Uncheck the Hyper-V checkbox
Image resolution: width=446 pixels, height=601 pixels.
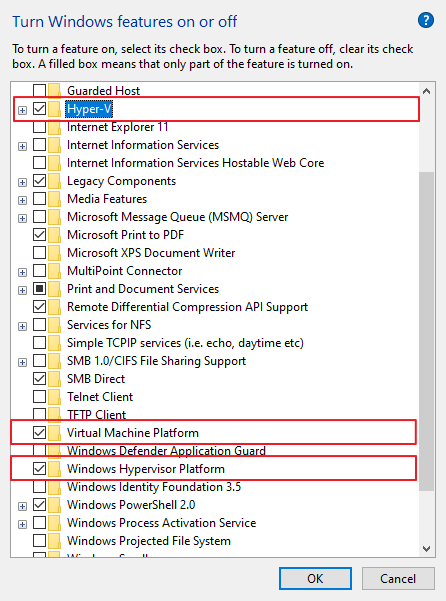point(39,109)
